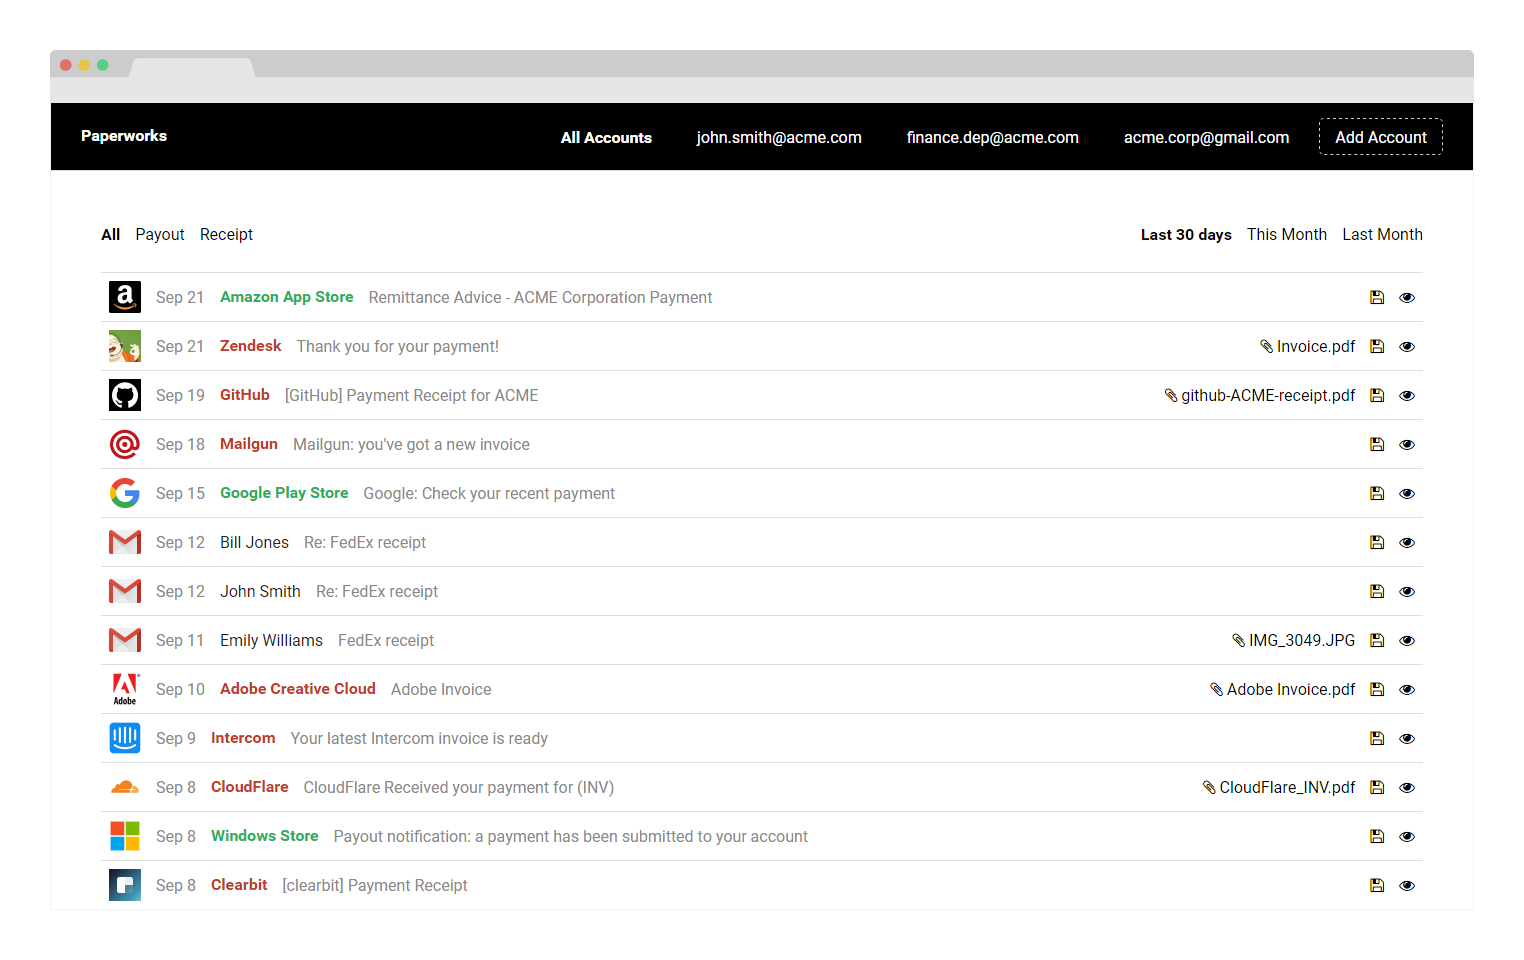Click the Mailgun target icon
This screenshot has height=960, width=1524.
pos(125,444)
